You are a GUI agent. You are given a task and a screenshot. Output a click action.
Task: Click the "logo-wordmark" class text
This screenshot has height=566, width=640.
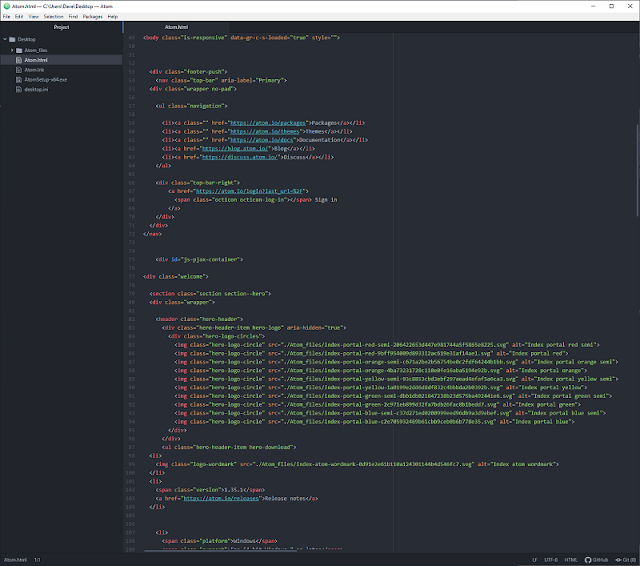(213, 464)
